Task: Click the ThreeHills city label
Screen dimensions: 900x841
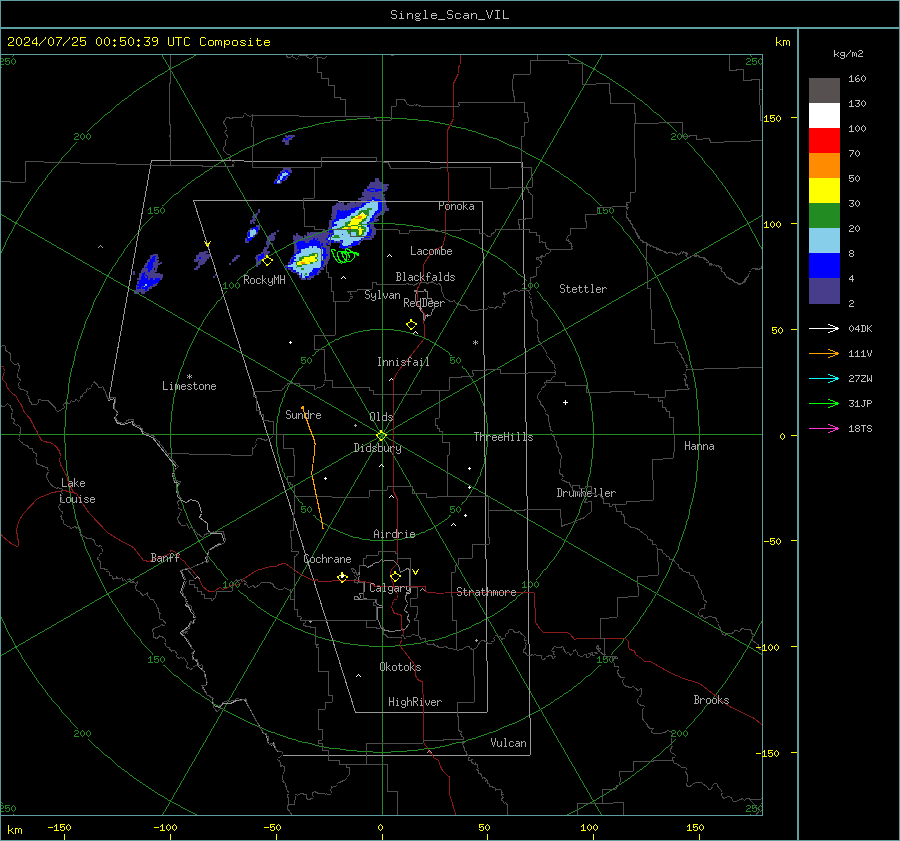Action: point(503,437)
